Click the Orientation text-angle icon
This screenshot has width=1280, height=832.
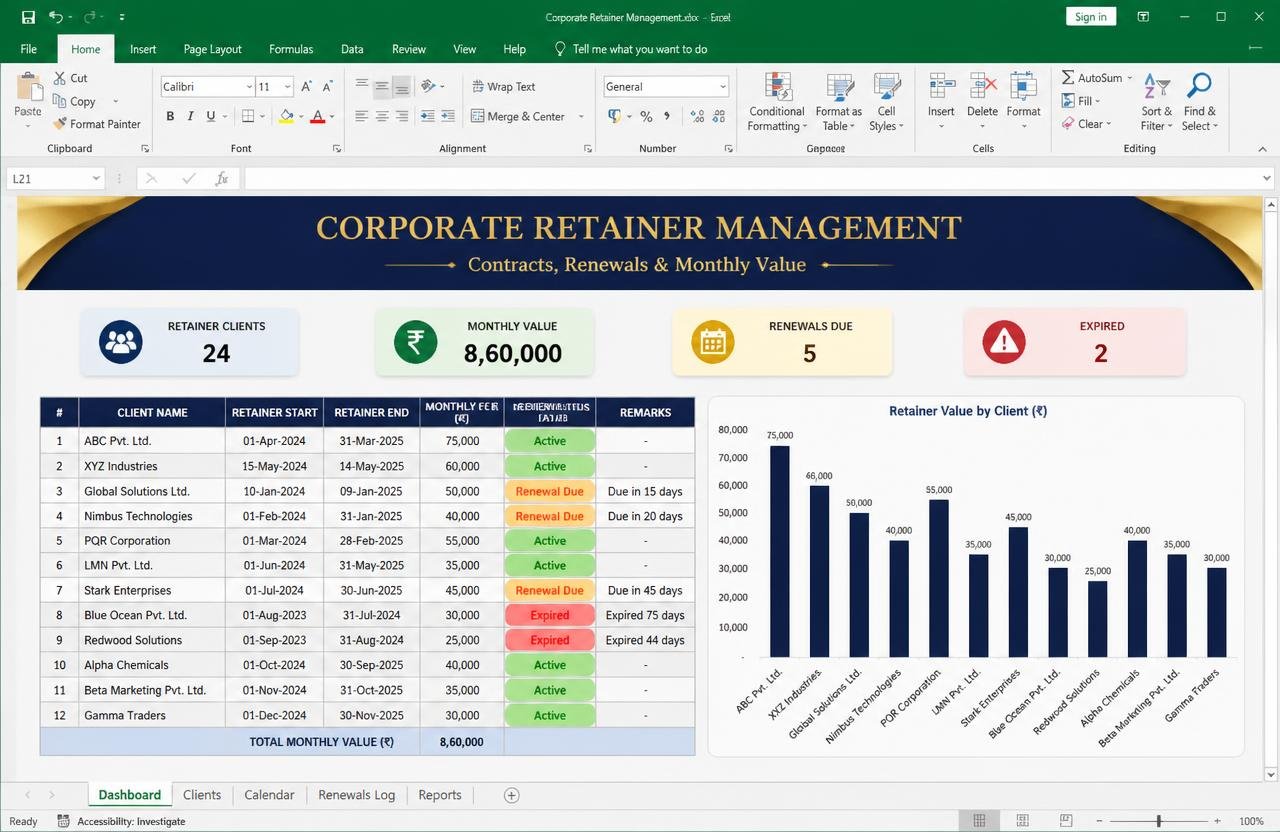(428, 87)
